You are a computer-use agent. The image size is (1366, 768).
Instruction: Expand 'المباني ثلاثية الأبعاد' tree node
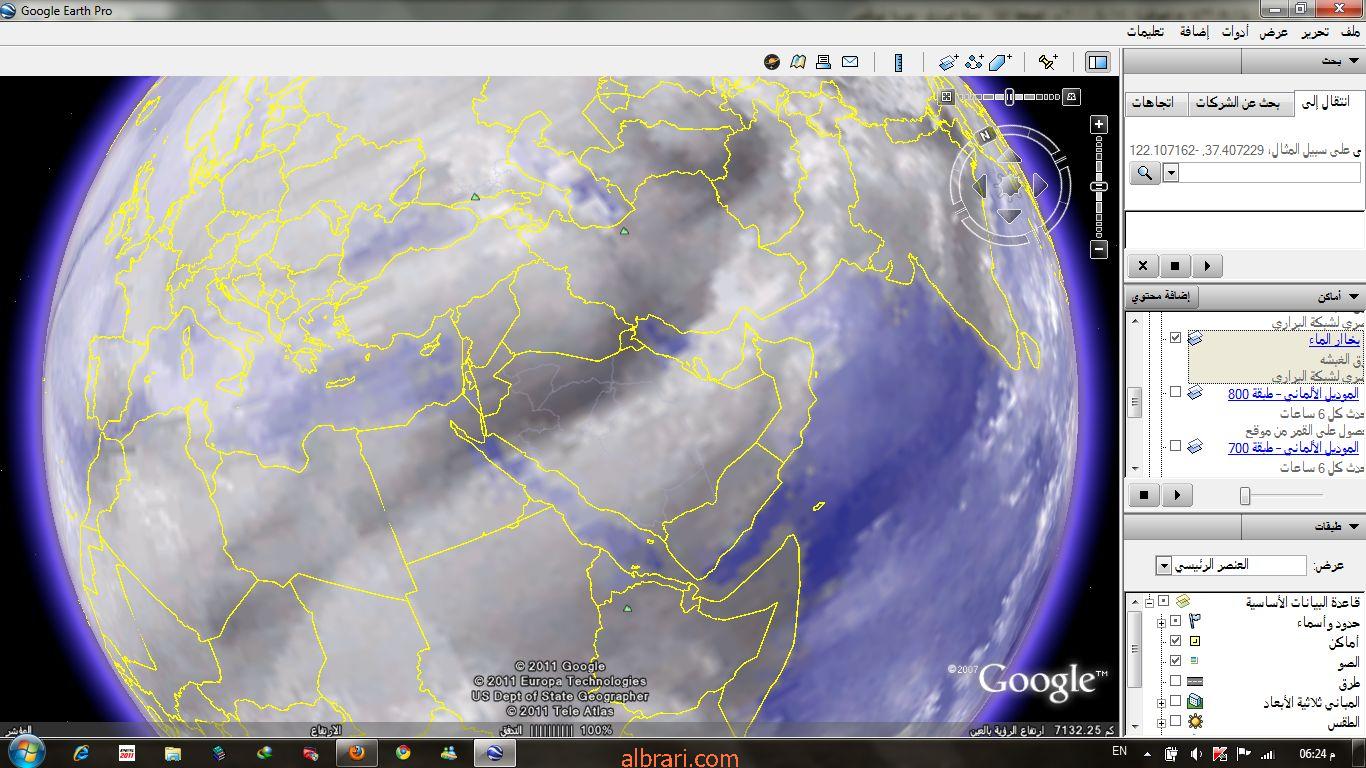(1162, 701)
